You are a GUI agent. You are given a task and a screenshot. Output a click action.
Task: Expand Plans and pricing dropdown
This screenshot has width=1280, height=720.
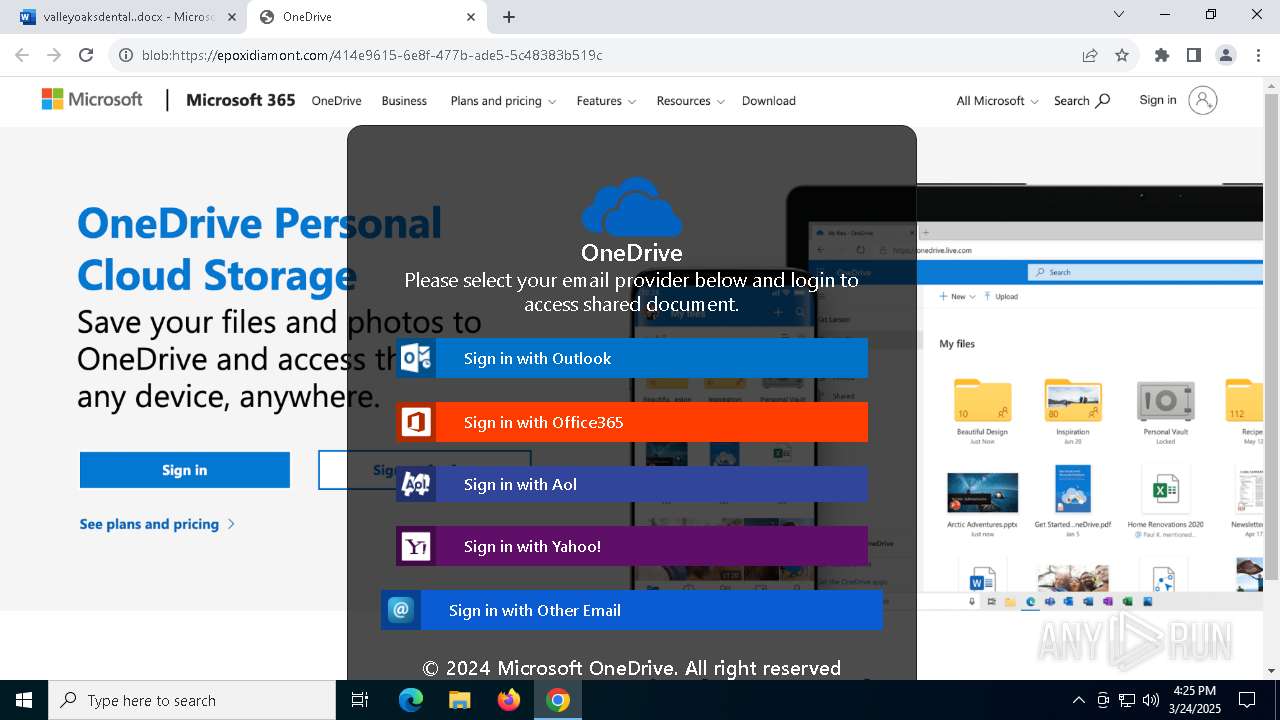pyautogui.click(x=503, y=101)
